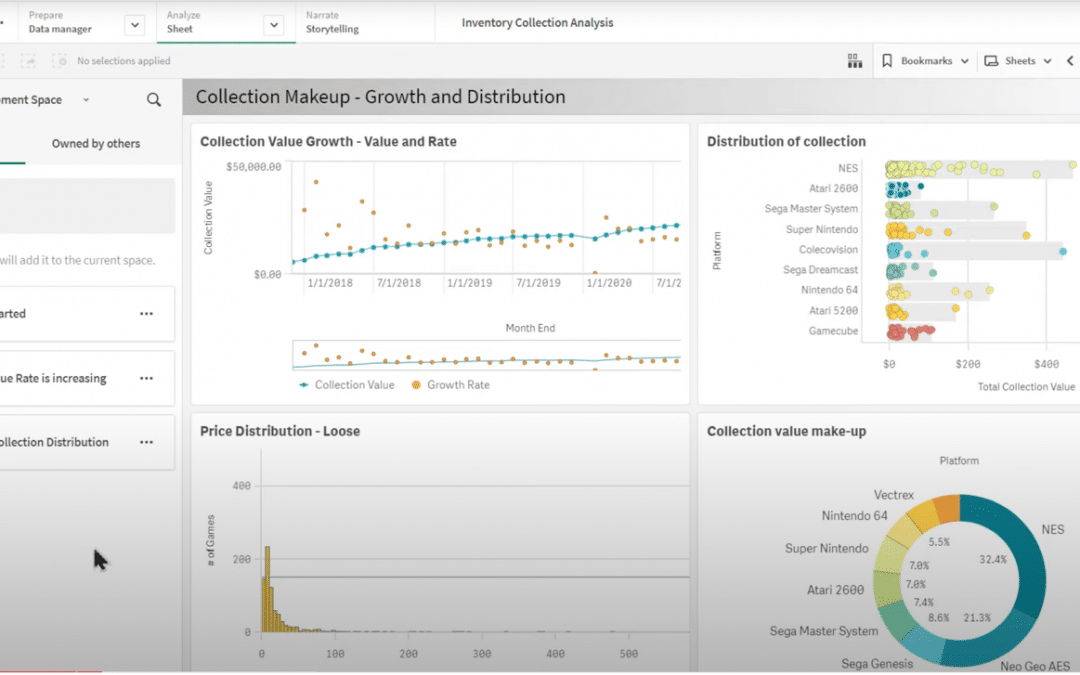Viewport: 1080px width, 675px height.
Task: Select the 'Inventory Collection Analysis' title
Action: point(537,22)
